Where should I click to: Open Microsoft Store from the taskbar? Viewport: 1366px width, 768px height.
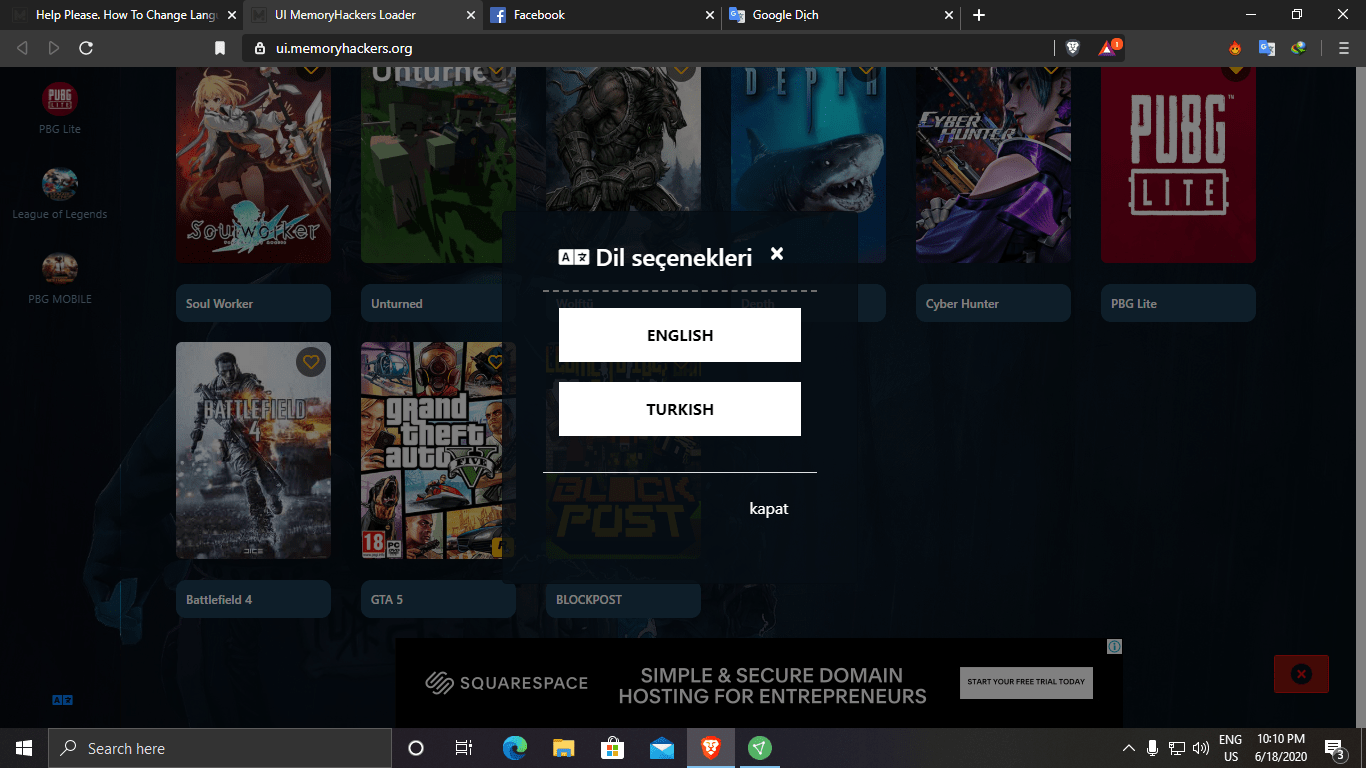(613, 748)
